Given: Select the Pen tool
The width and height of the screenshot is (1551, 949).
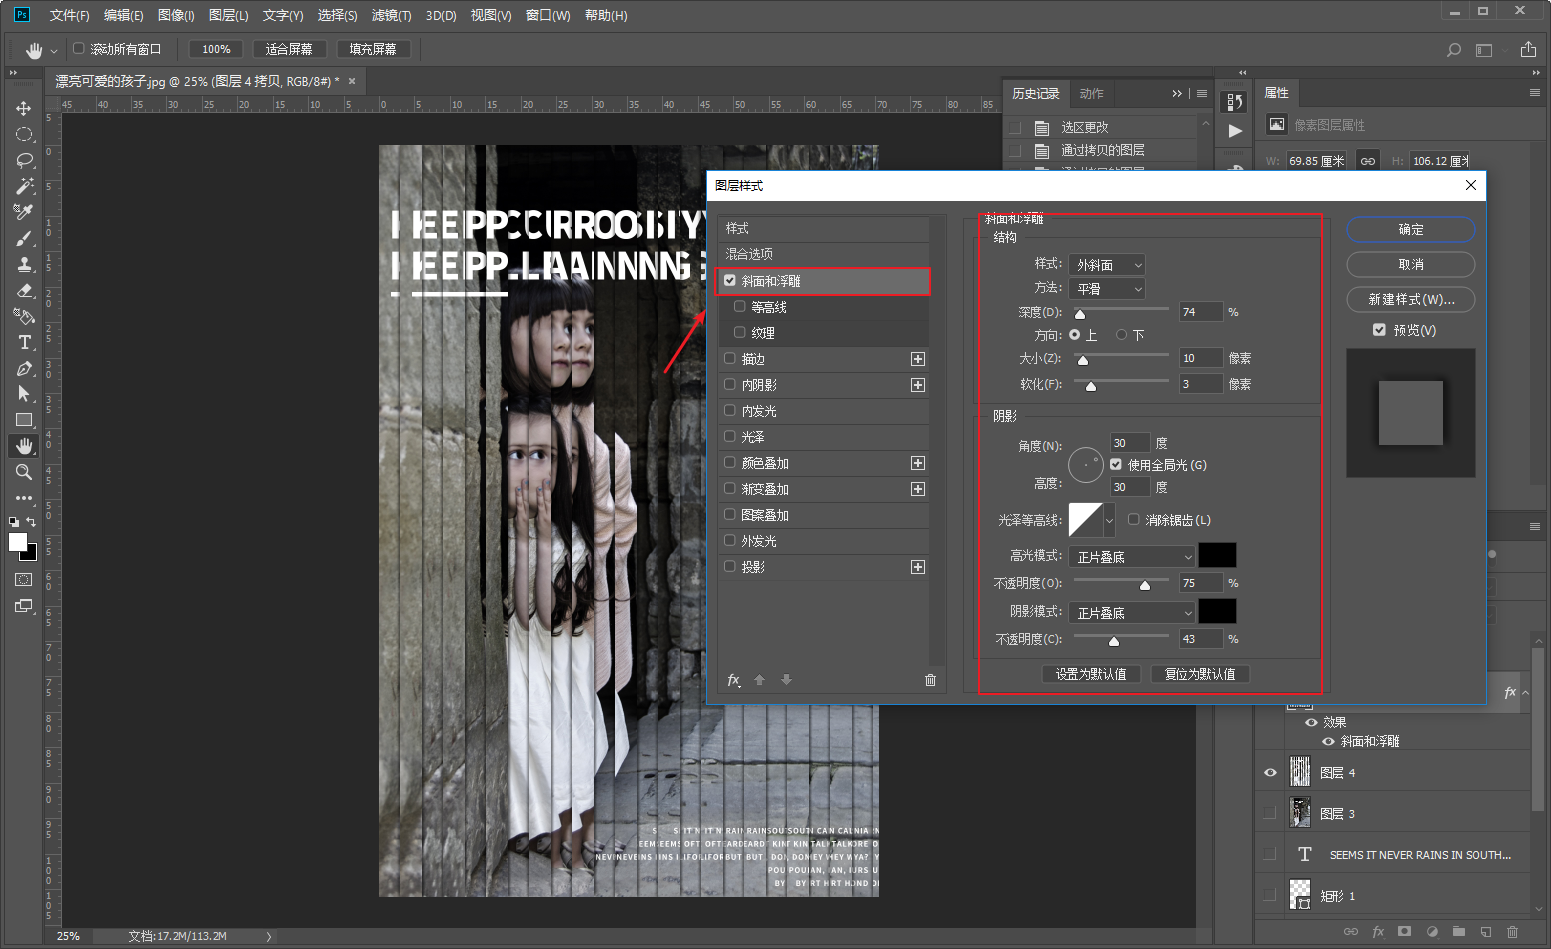Looking at the screenshot, I should tap(24, 368).
